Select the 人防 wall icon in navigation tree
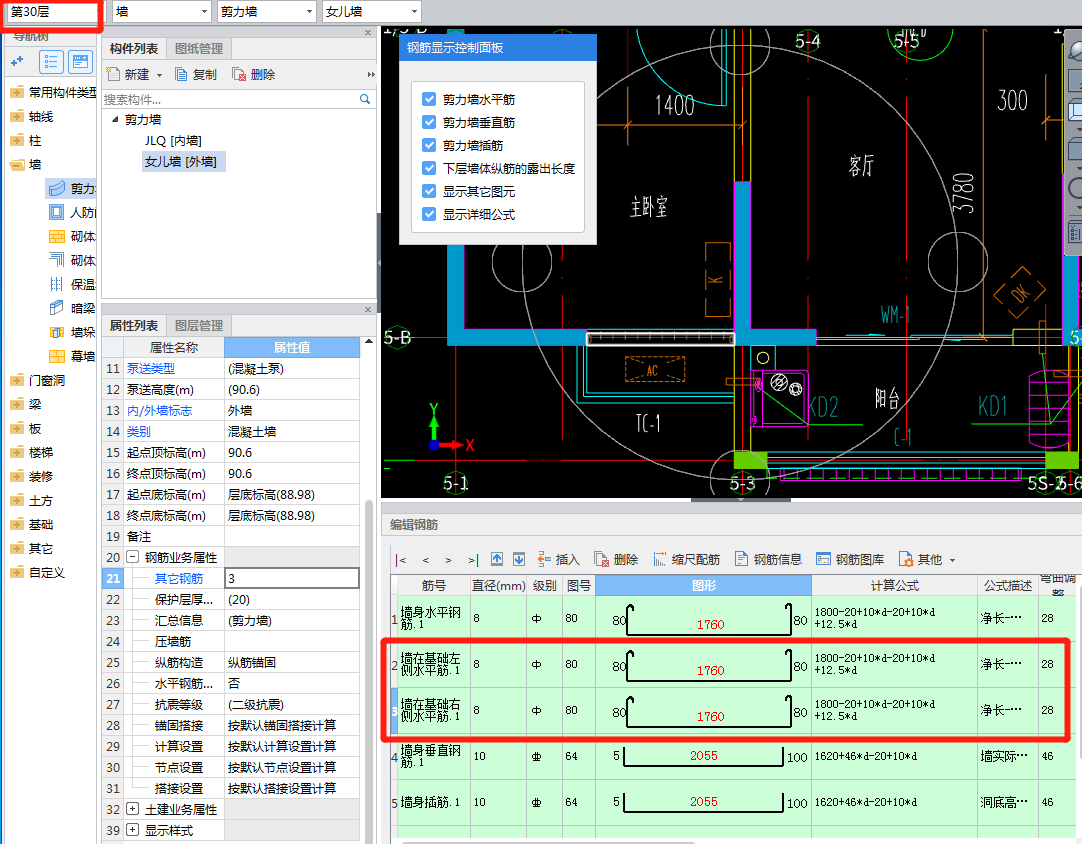 (x=56, y=212)
